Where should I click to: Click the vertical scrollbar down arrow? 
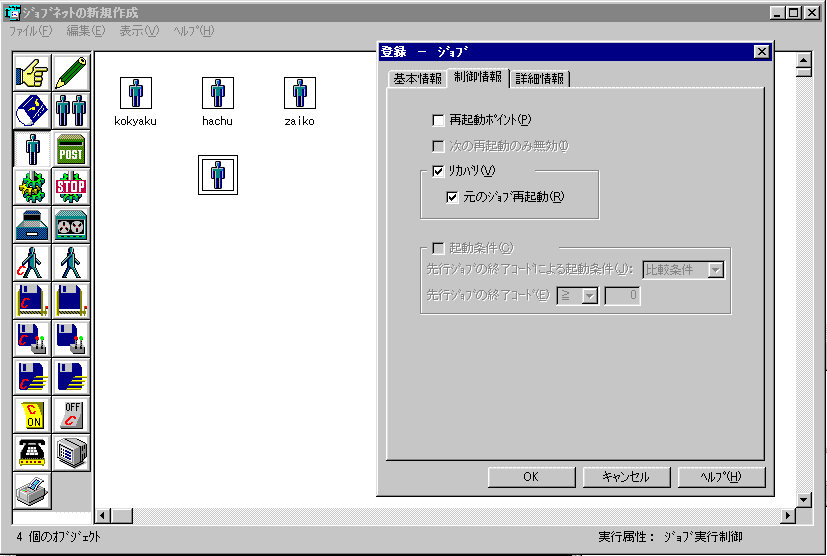click(x=803, y=499)
